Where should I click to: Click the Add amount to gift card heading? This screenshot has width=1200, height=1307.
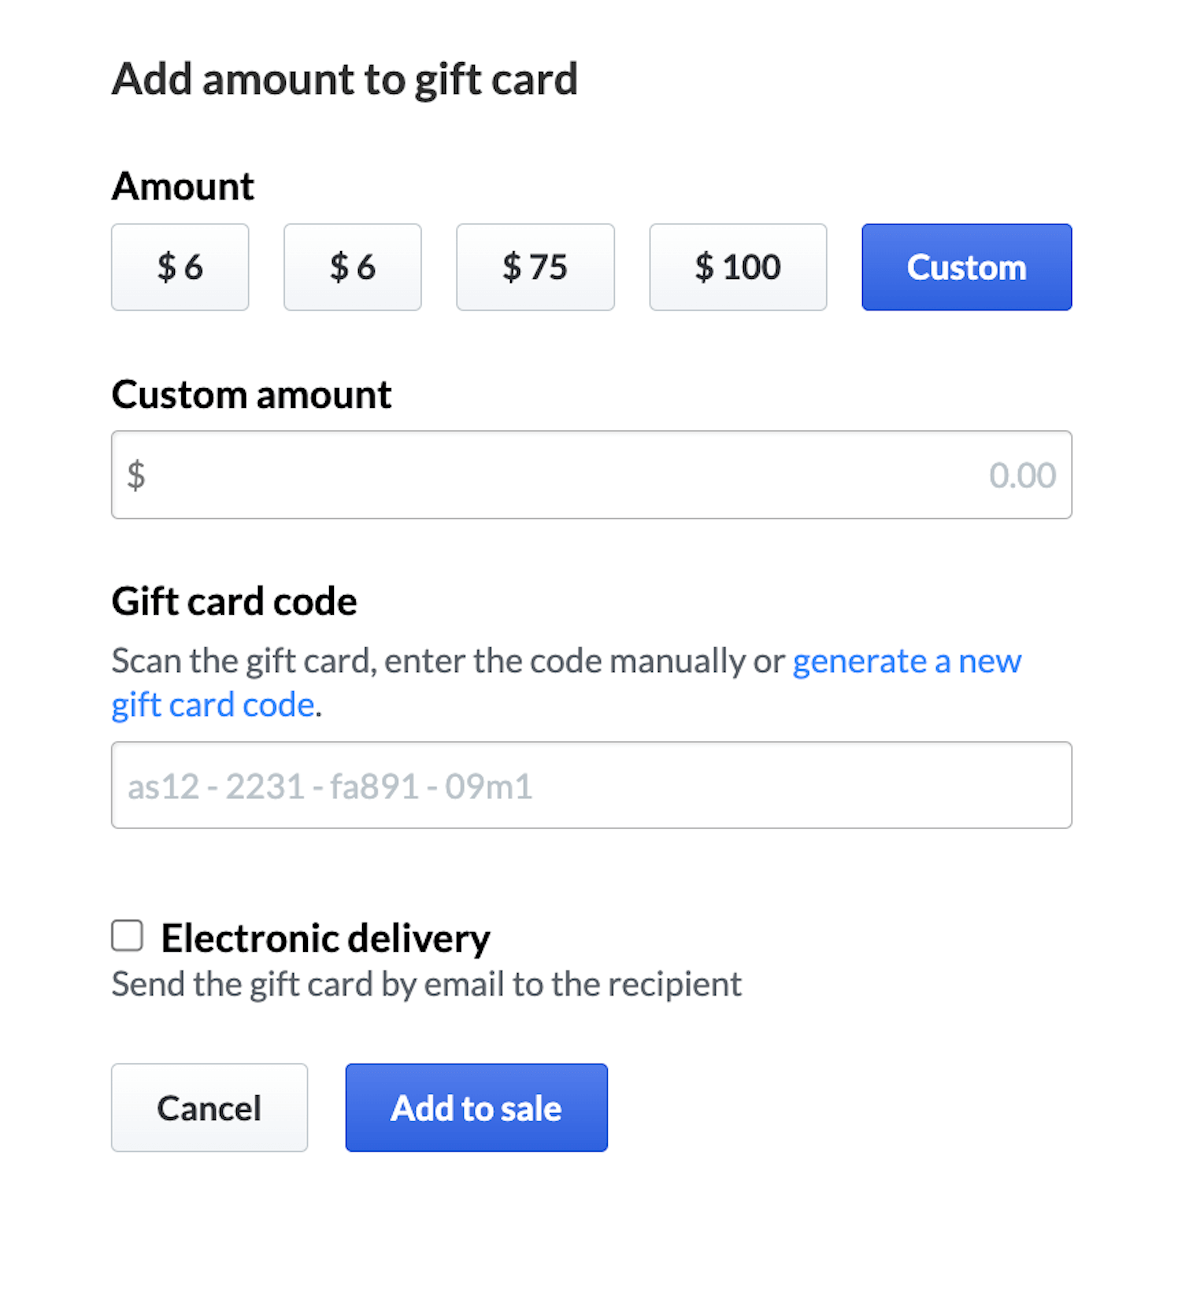click(x=345, y=79)
